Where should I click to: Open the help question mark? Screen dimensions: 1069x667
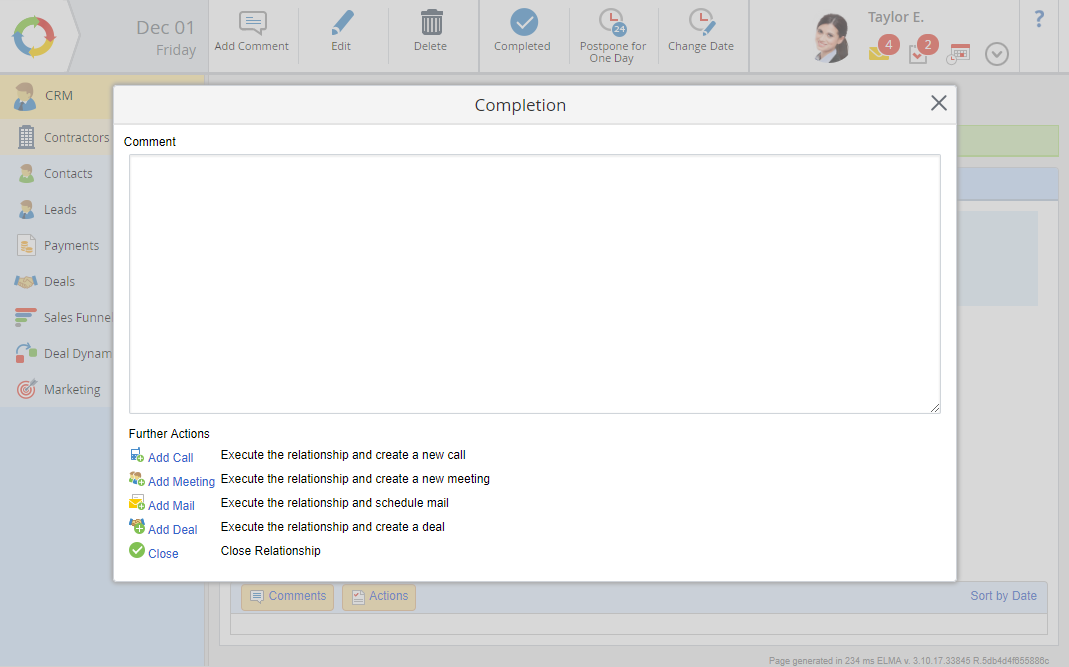pyautogui.click(x=1039, y=19)
